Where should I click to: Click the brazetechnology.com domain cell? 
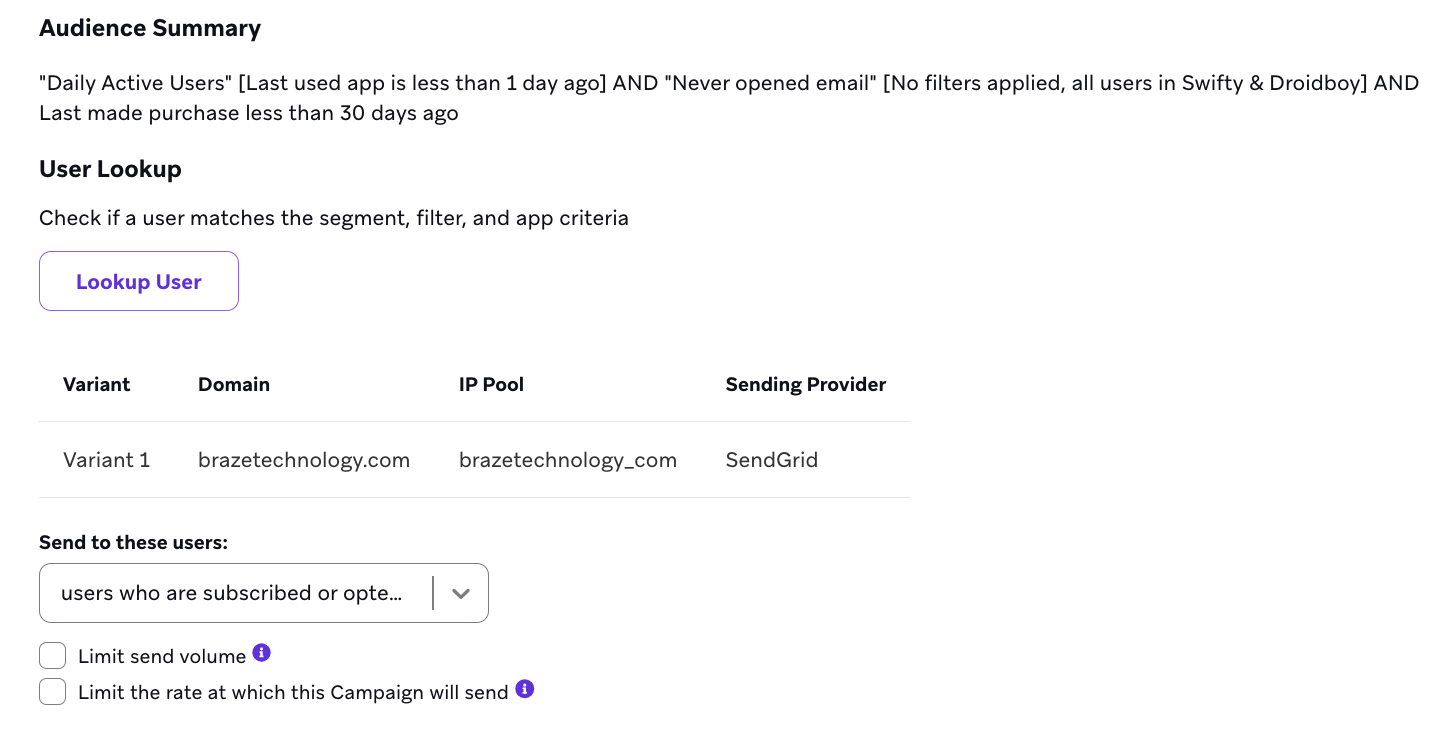tap(304, 460)
